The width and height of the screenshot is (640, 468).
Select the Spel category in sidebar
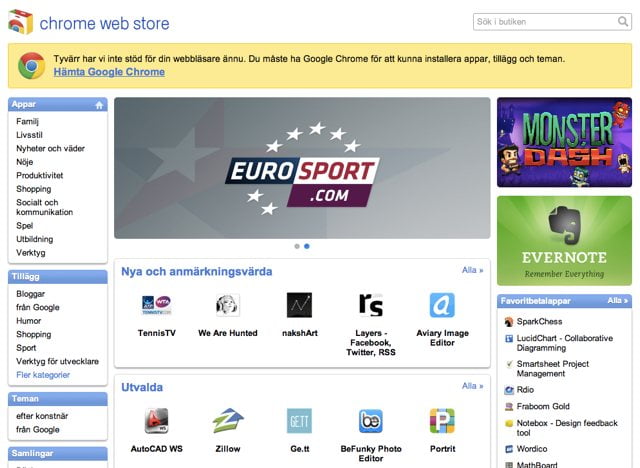(25, 226)
